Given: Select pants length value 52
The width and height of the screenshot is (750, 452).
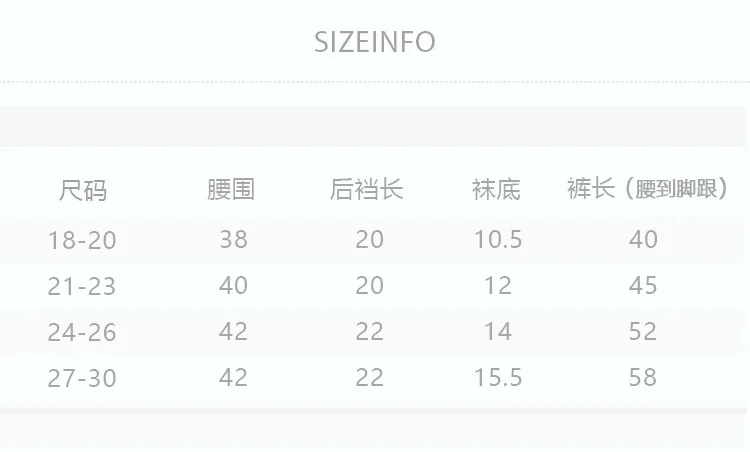Looking at the screenshot, I should [x=643, y=331].
